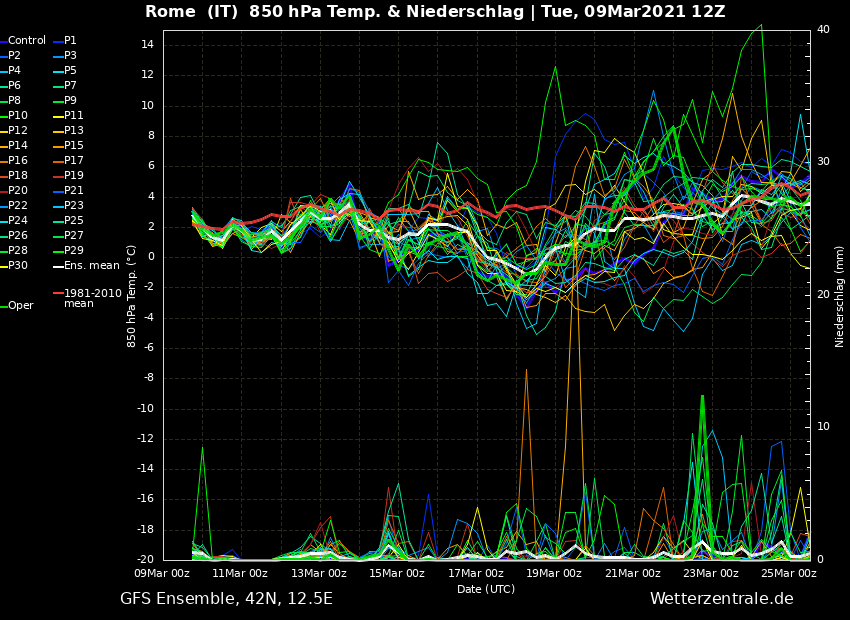Click the '14' temperature tick label
Image resolution: width=850 pixels, height=620 pixels.
147,45
